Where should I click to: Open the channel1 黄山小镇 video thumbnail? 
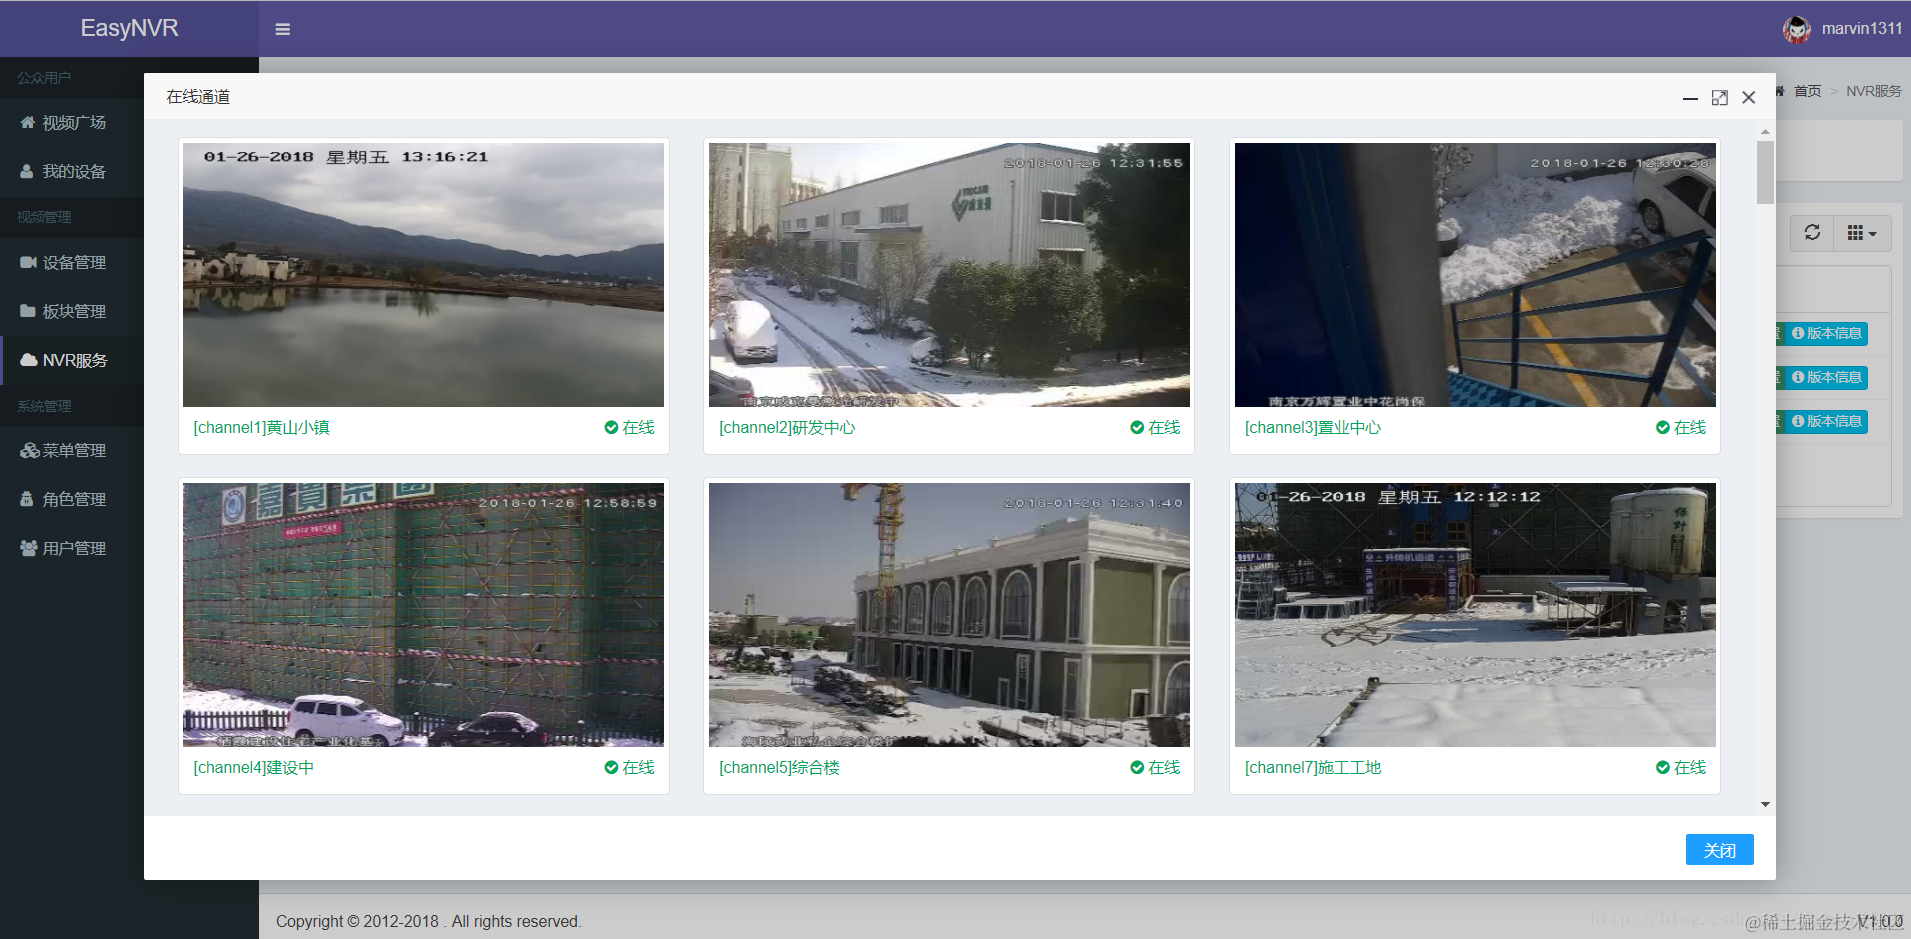tap(423, 275)
